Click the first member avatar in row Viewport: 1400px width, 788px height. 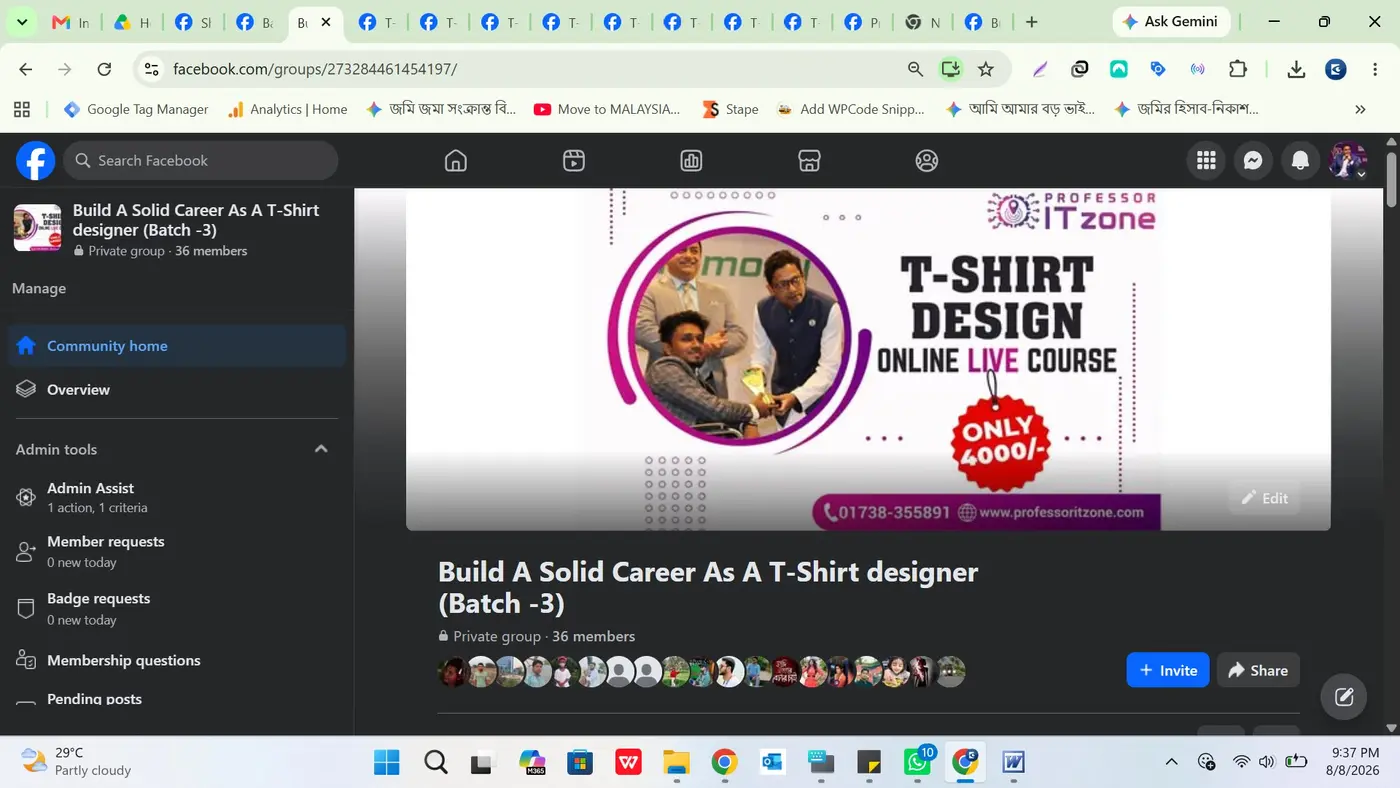(453, 672)
